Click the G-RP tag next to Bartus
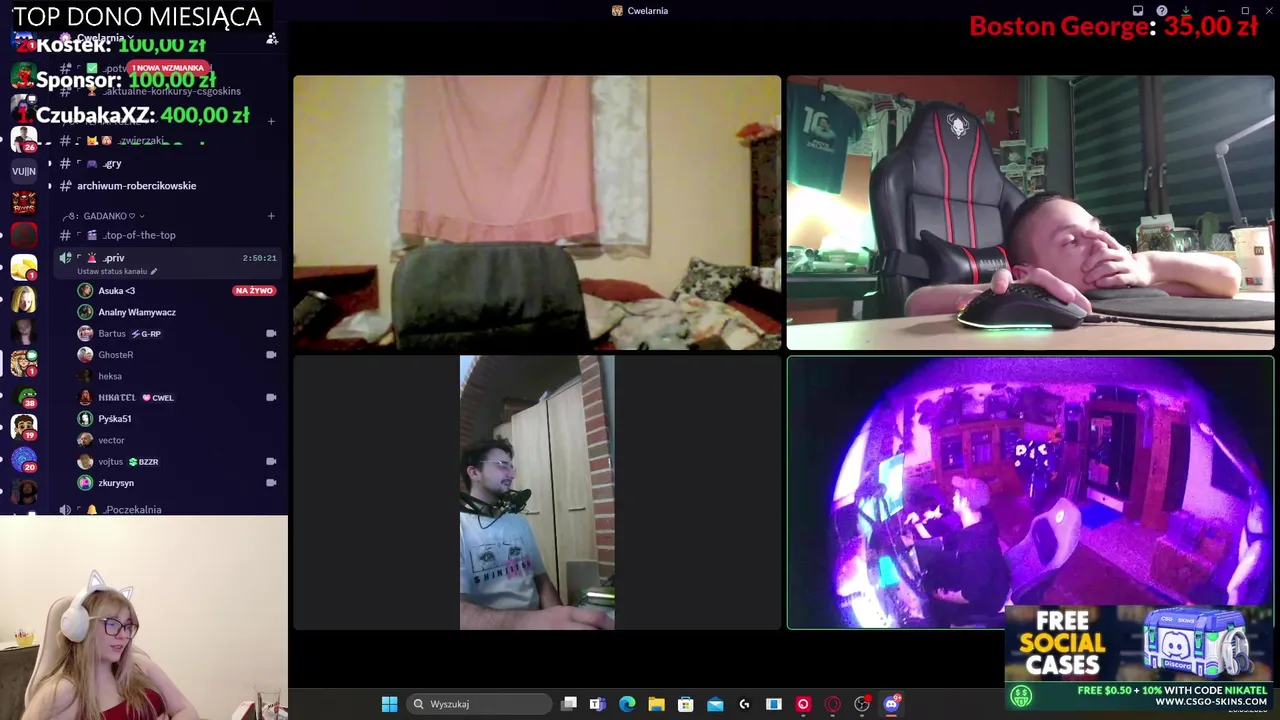This screenshot has height=720, width=1280. tap(146, 334)
